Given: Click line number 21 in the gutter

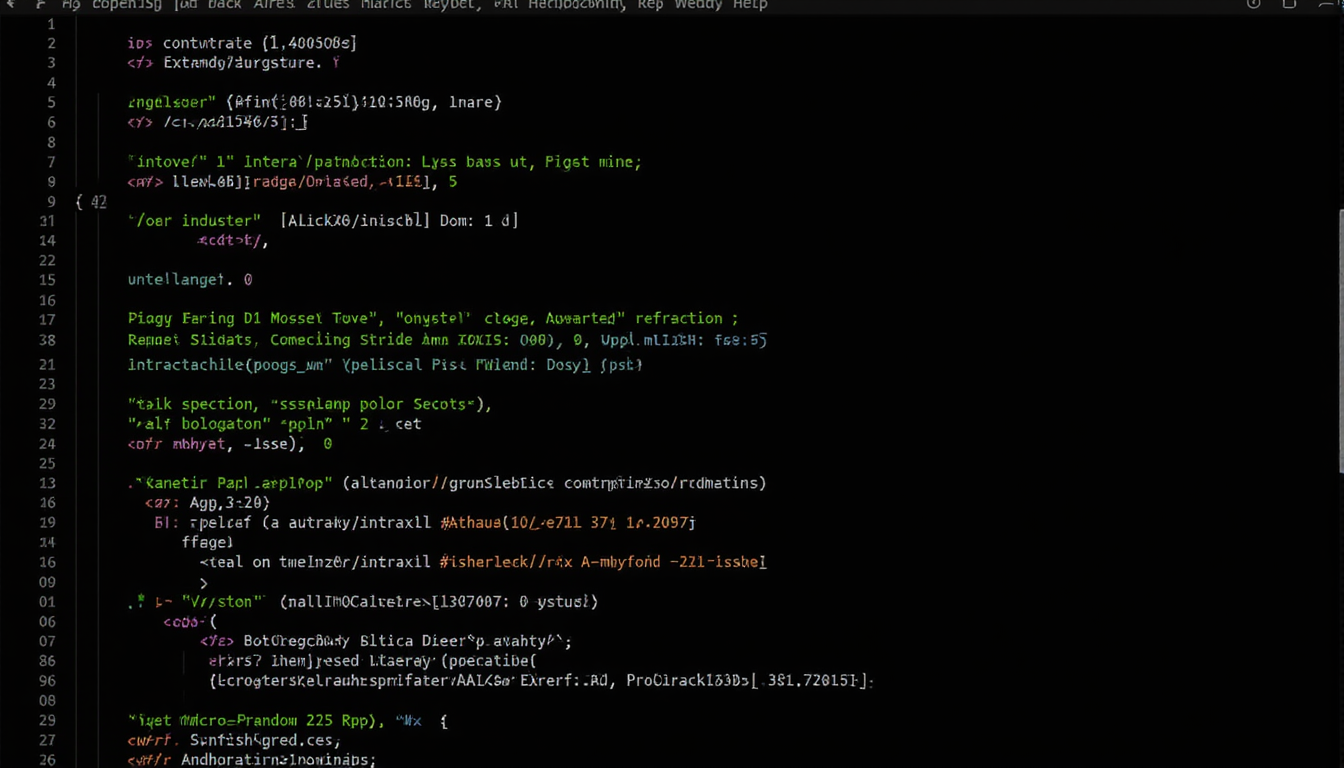Looking at the screenshot, I should click(x=47, y=365).
